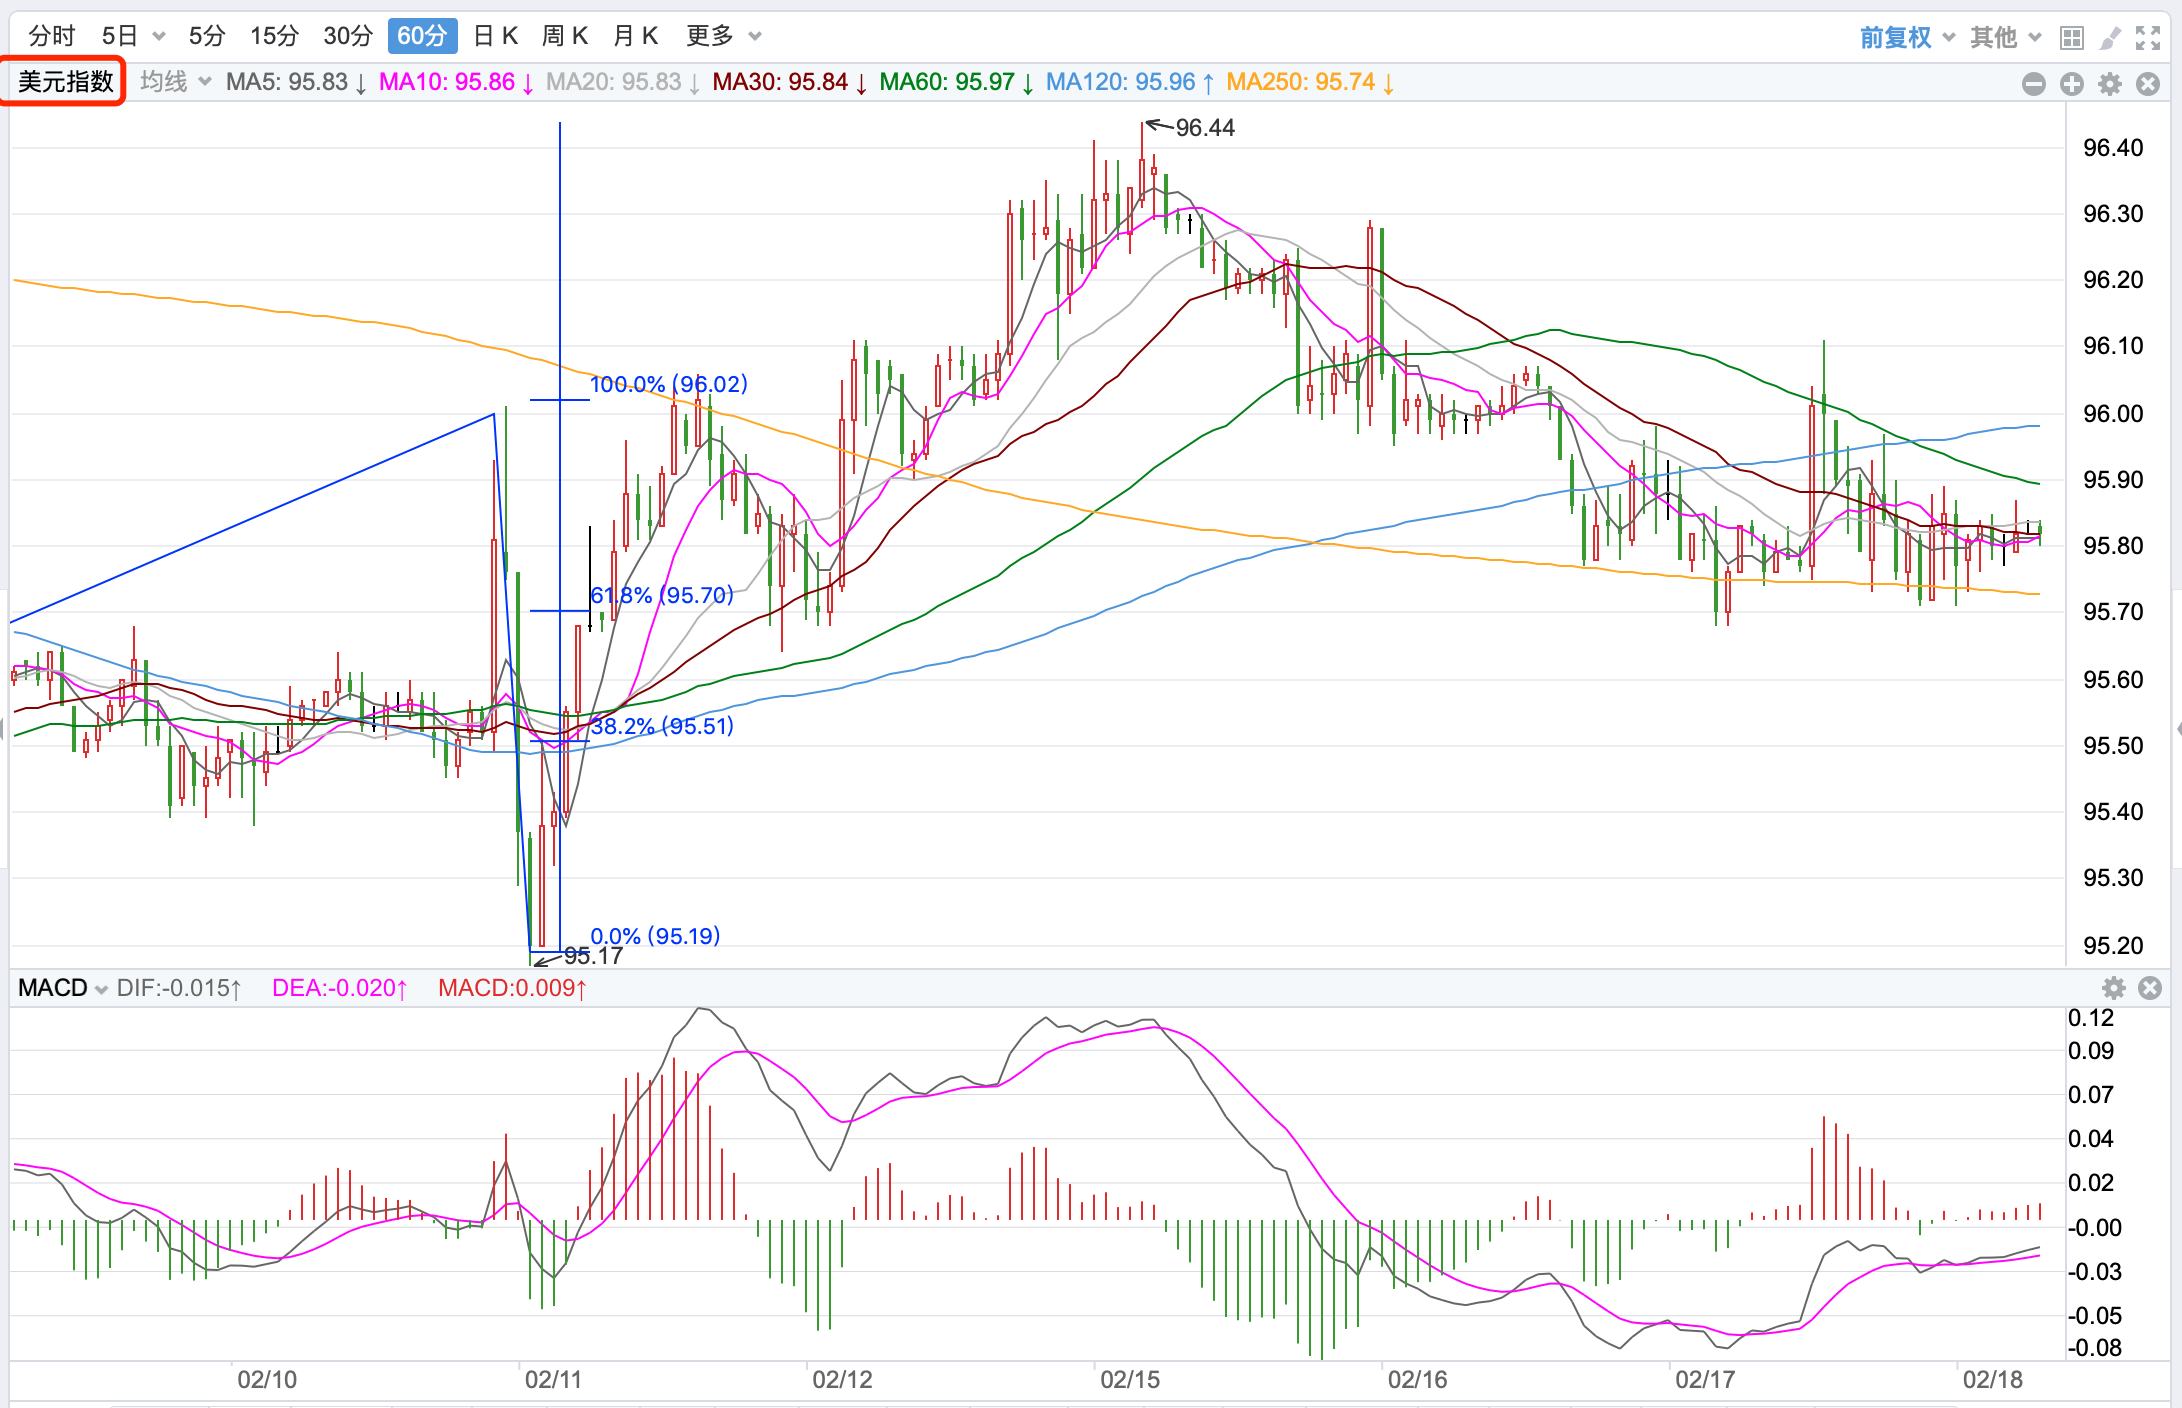Open MACD panel settings gear
The image size is (2182, 1408).
(x=2113, y=988)
